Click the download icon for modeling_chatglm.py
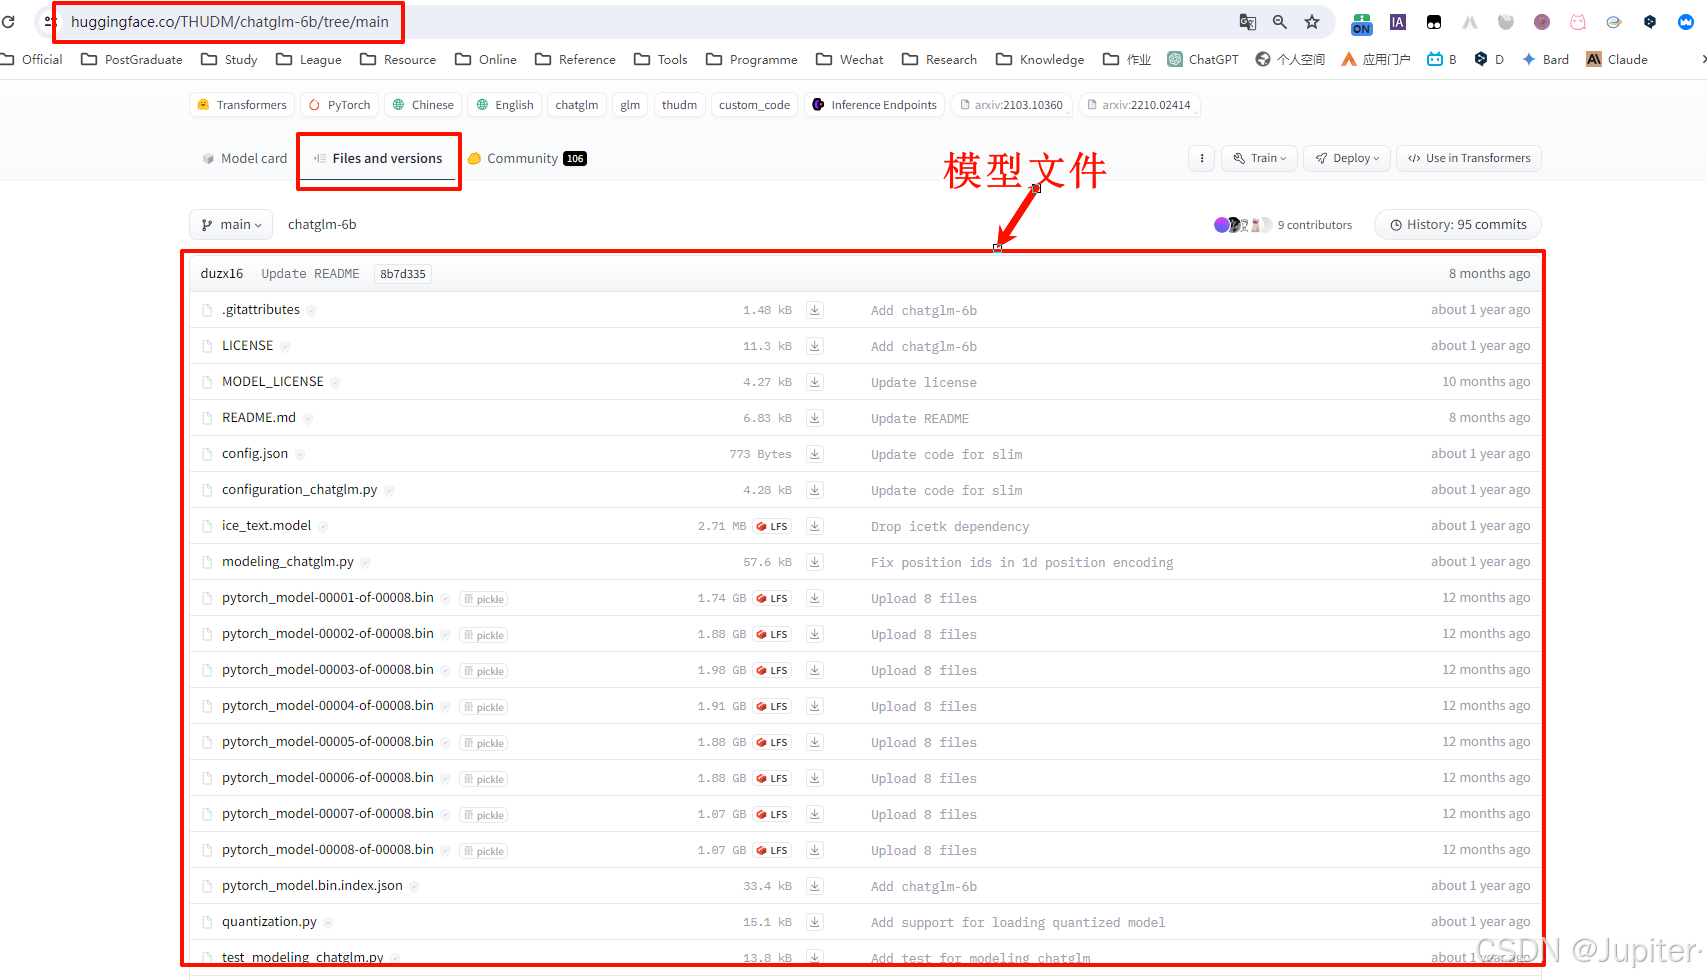The width and height of the screenshot is (1707, 980). (815, 562)
